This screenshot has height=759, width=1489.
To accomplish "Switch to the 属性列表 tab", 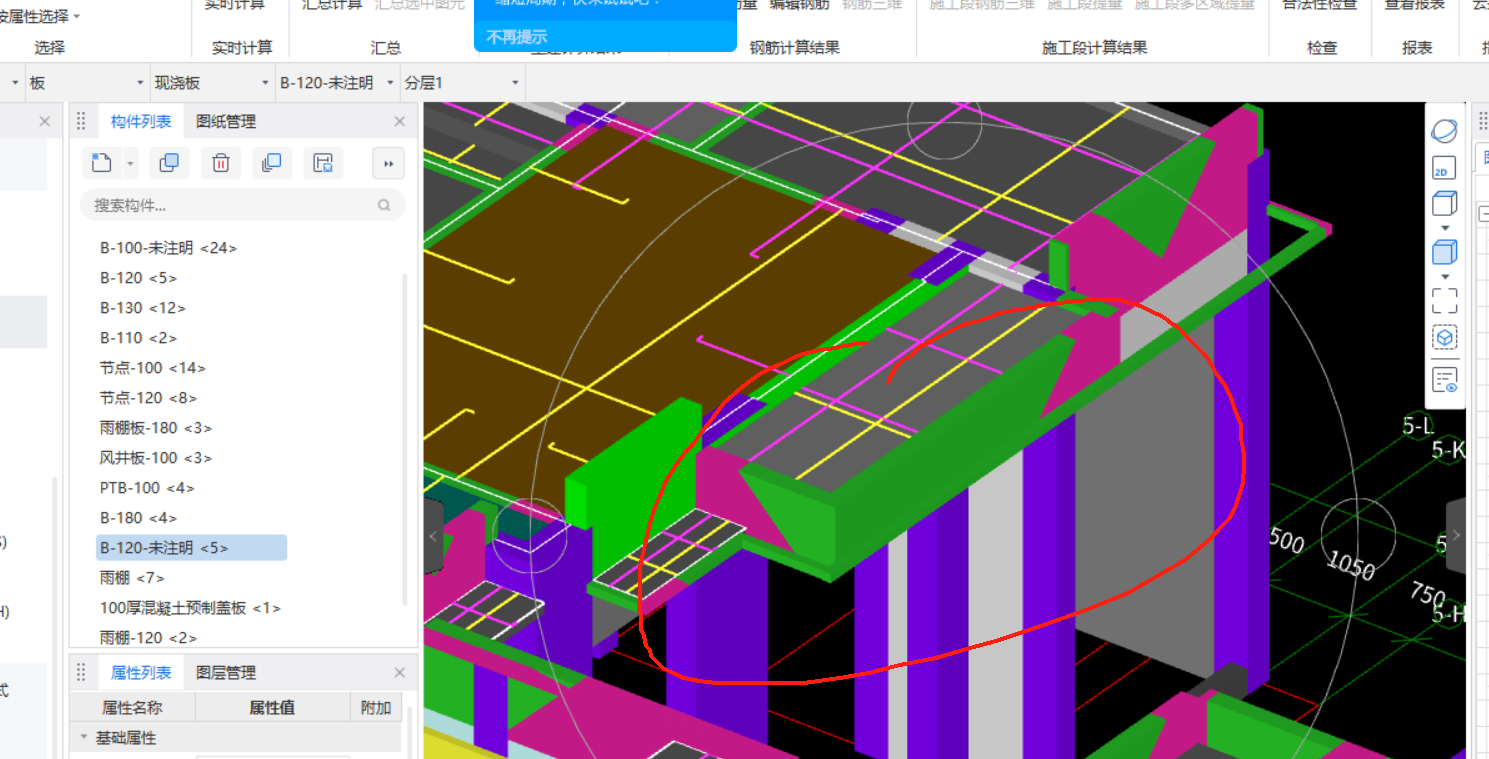I will [141, 672].
